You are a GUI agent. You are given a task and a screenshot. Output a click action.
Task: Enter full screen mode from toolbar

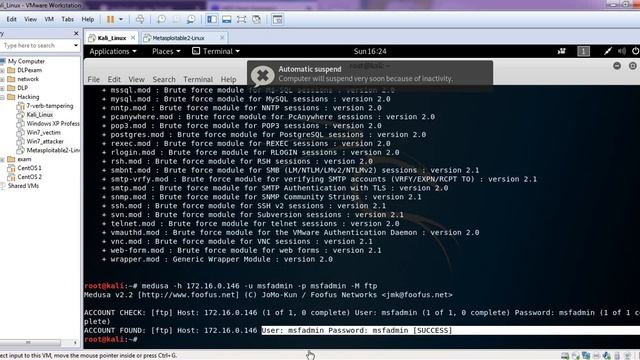pyautogui.click(x=241, y=19)
